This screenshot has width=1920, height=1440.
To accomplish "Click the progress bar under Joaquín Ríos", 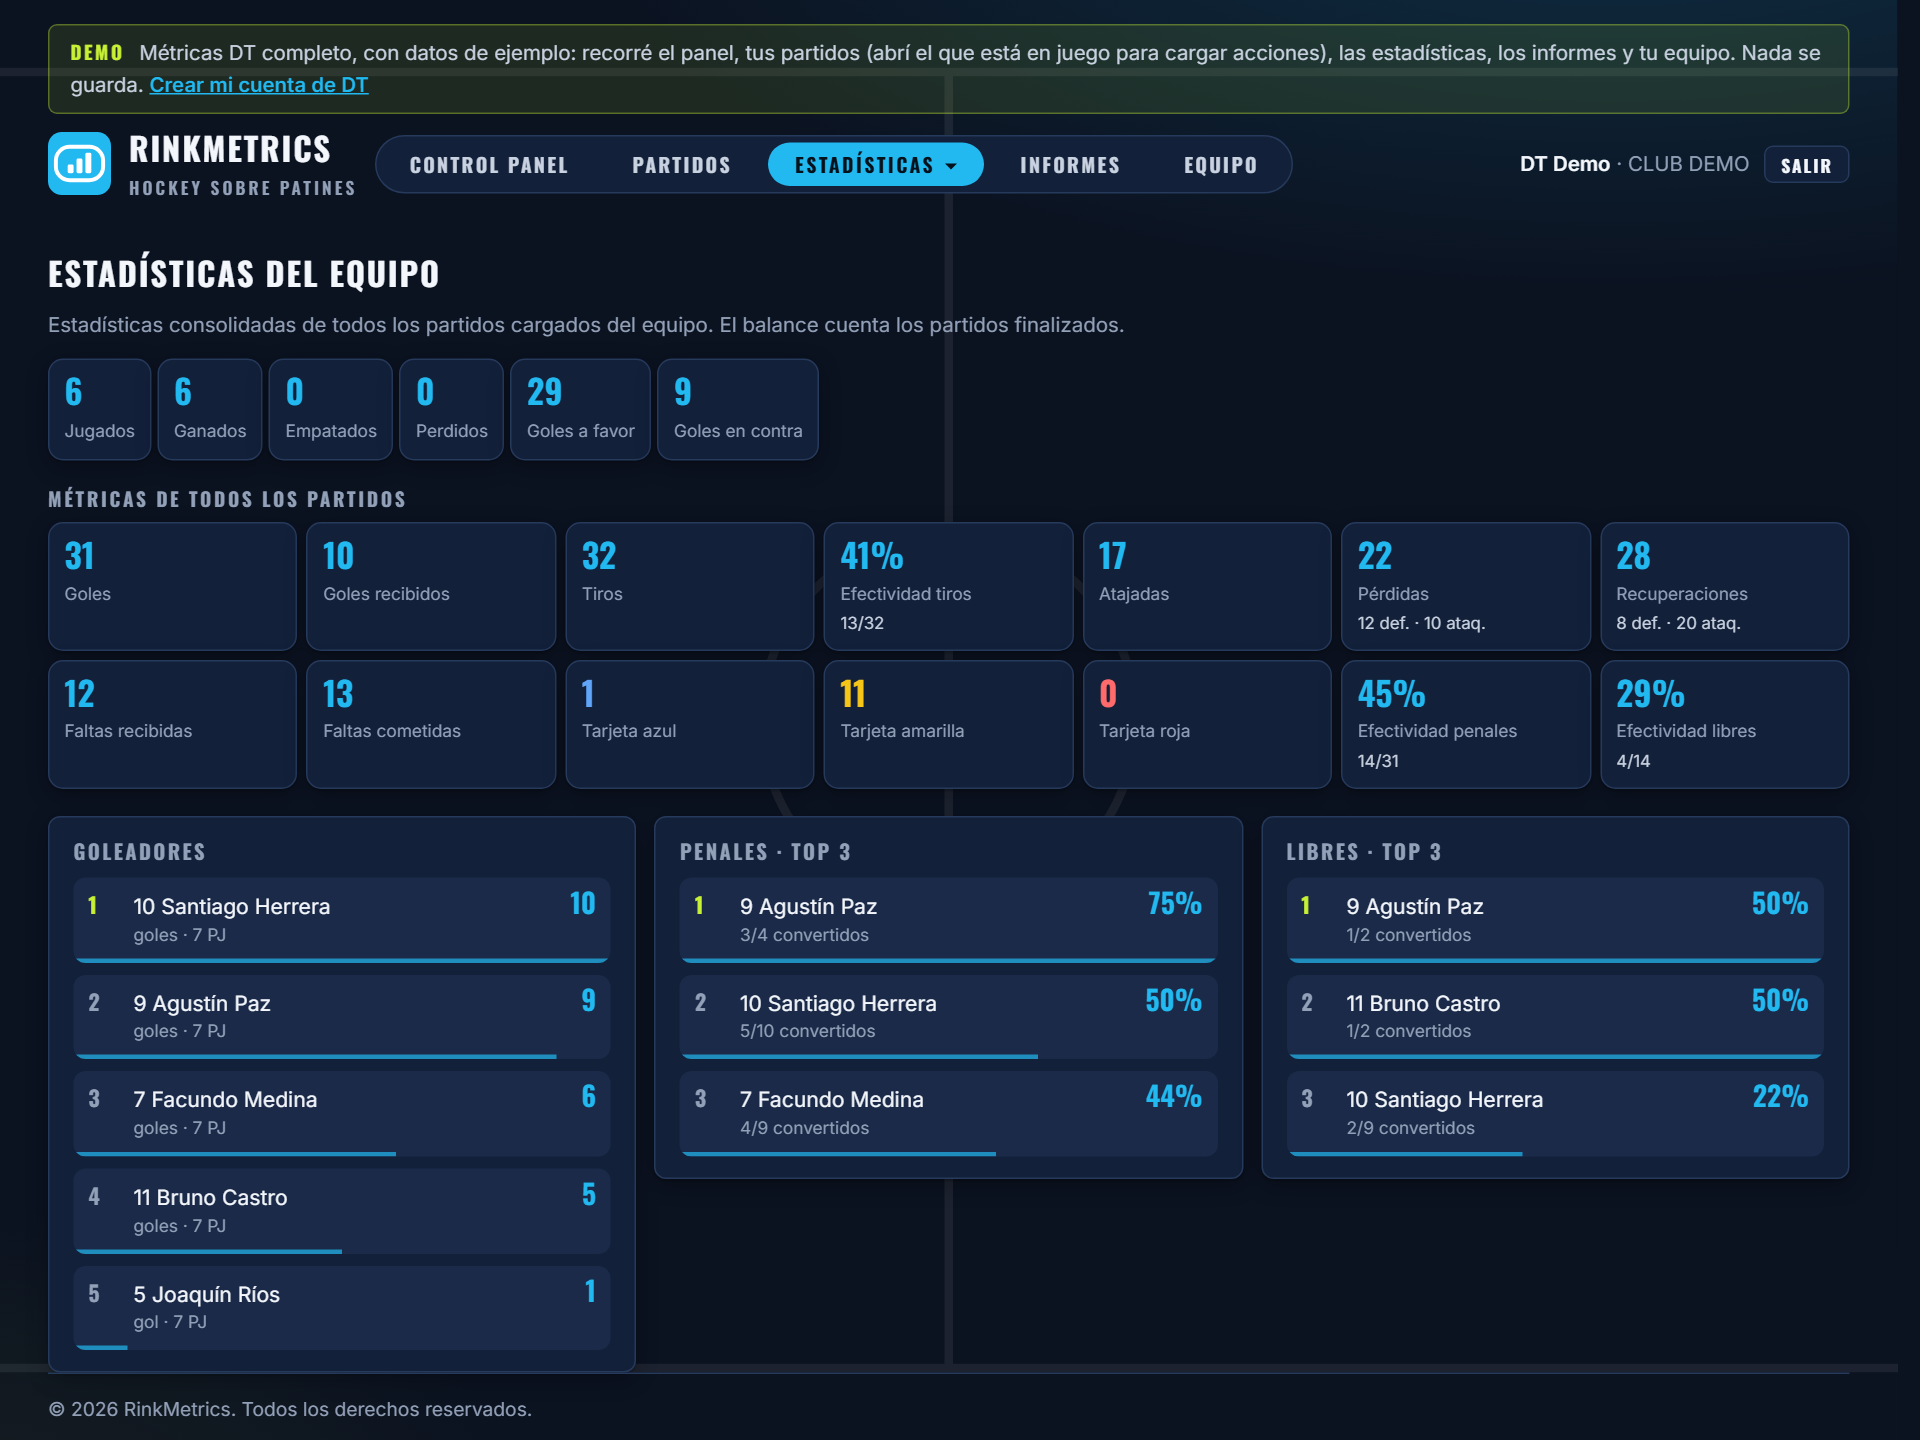I will 102,1347.
